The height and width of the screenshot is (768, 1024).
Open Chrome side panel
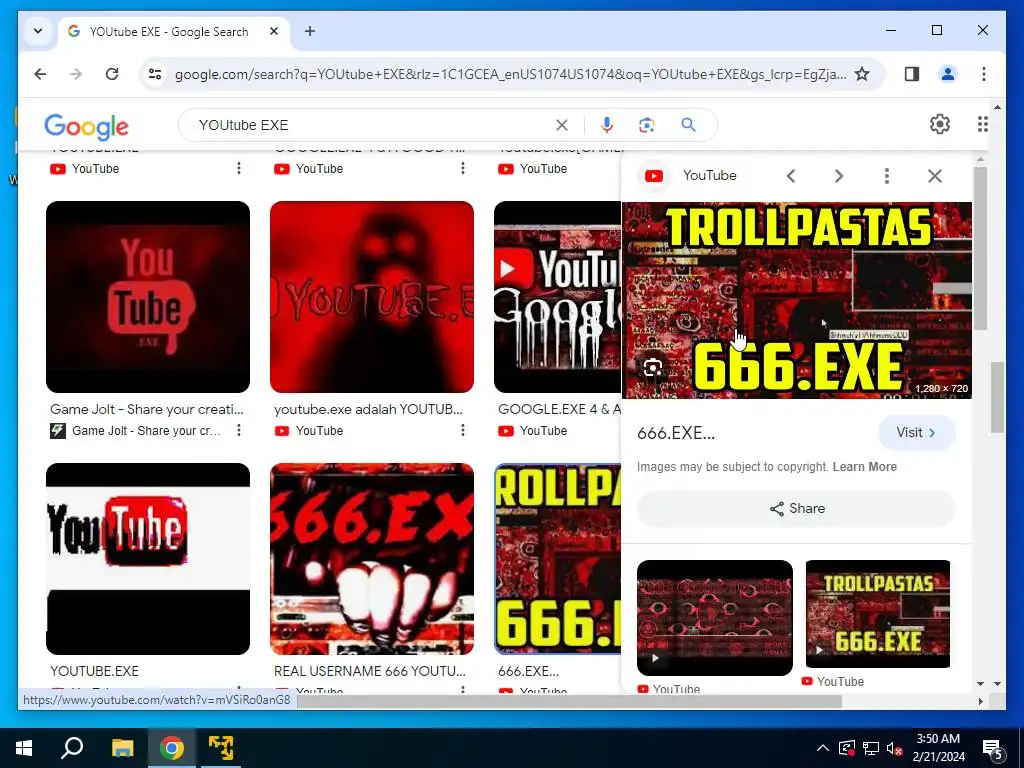[912, 74]
